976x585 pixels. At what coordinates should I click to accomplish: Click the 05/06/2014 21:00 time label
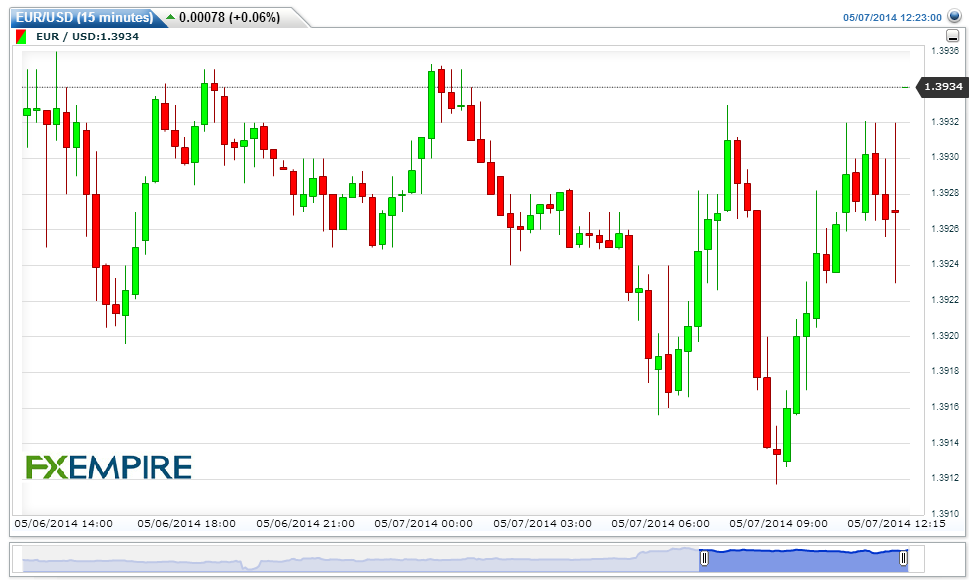click(306, 523)
